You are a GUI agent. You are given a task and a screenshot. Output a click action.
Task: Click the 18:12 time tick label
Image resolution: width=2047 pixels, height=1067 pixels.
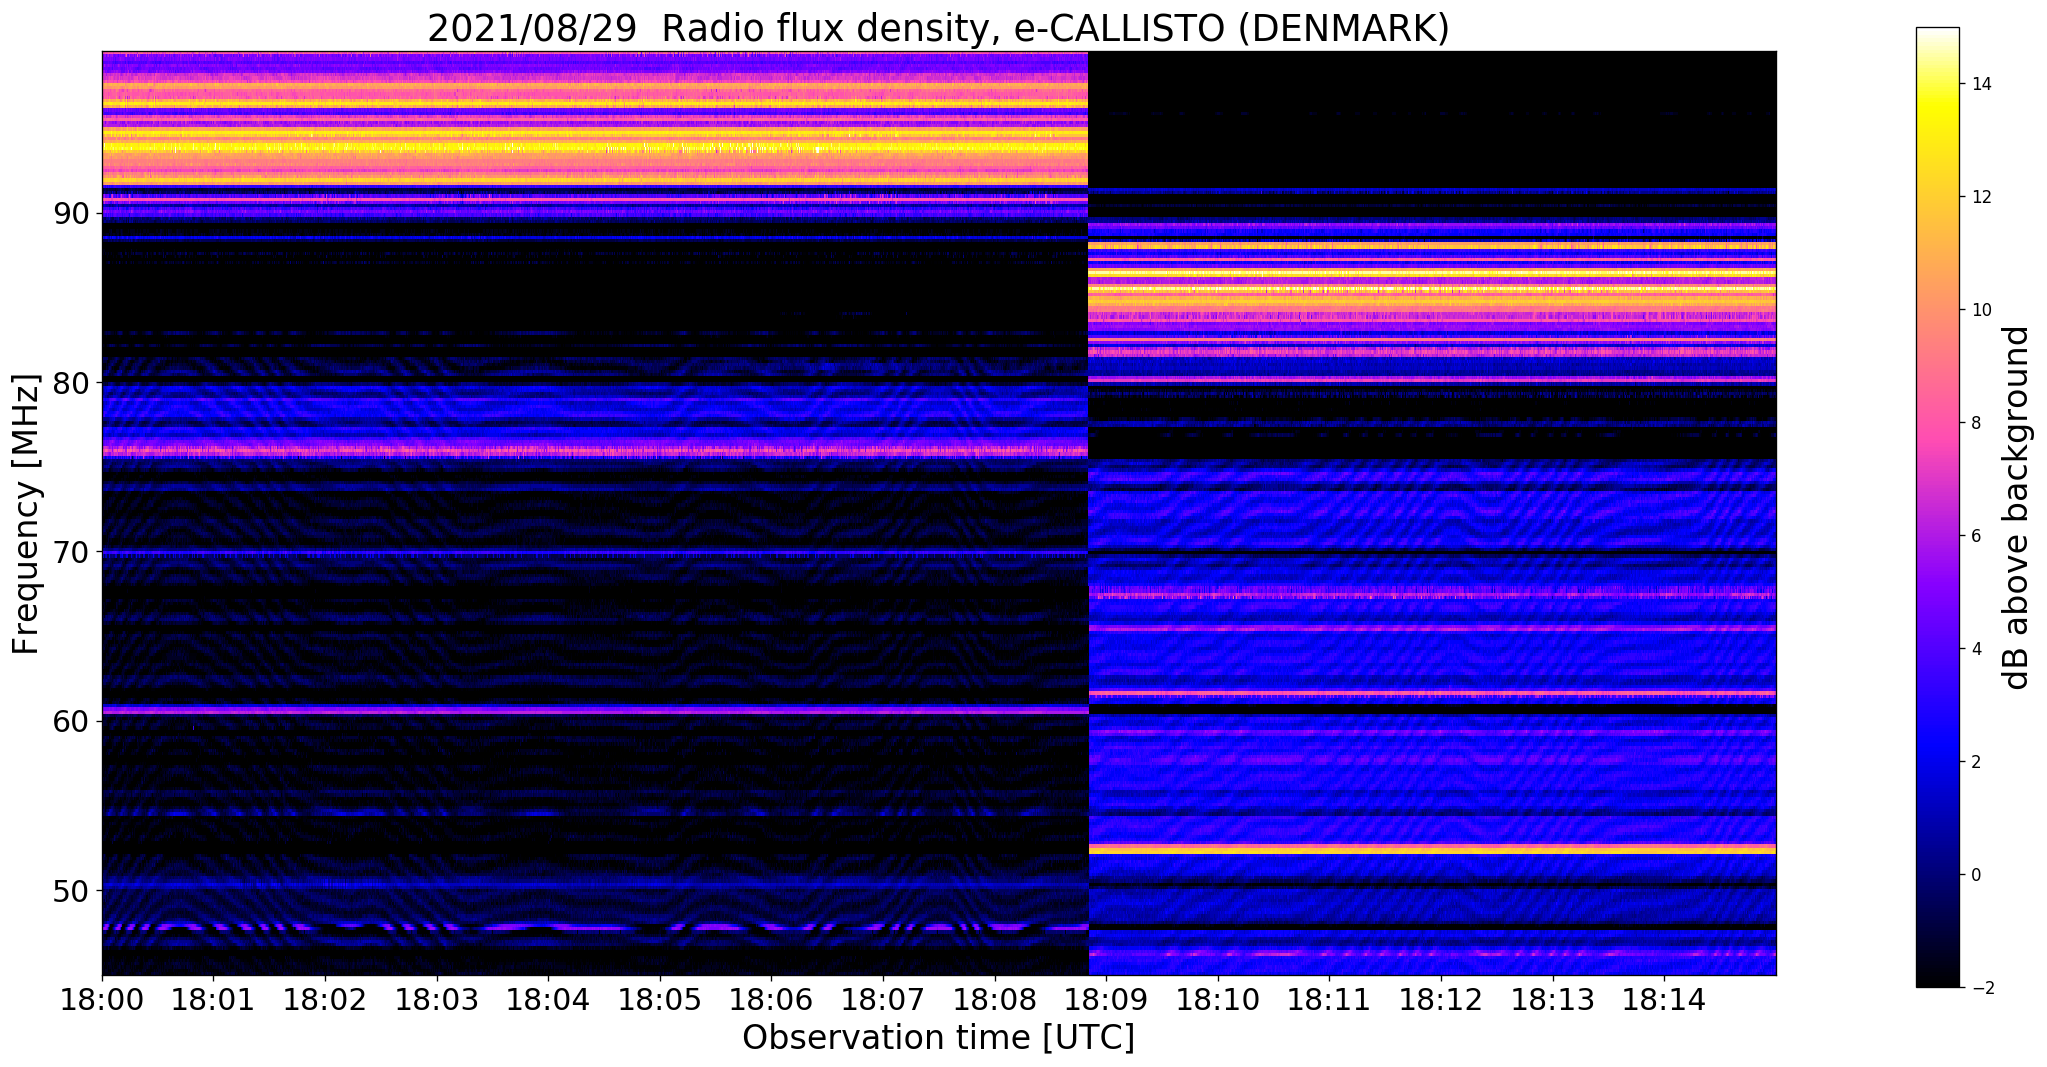click(x=1441, y=1000)
